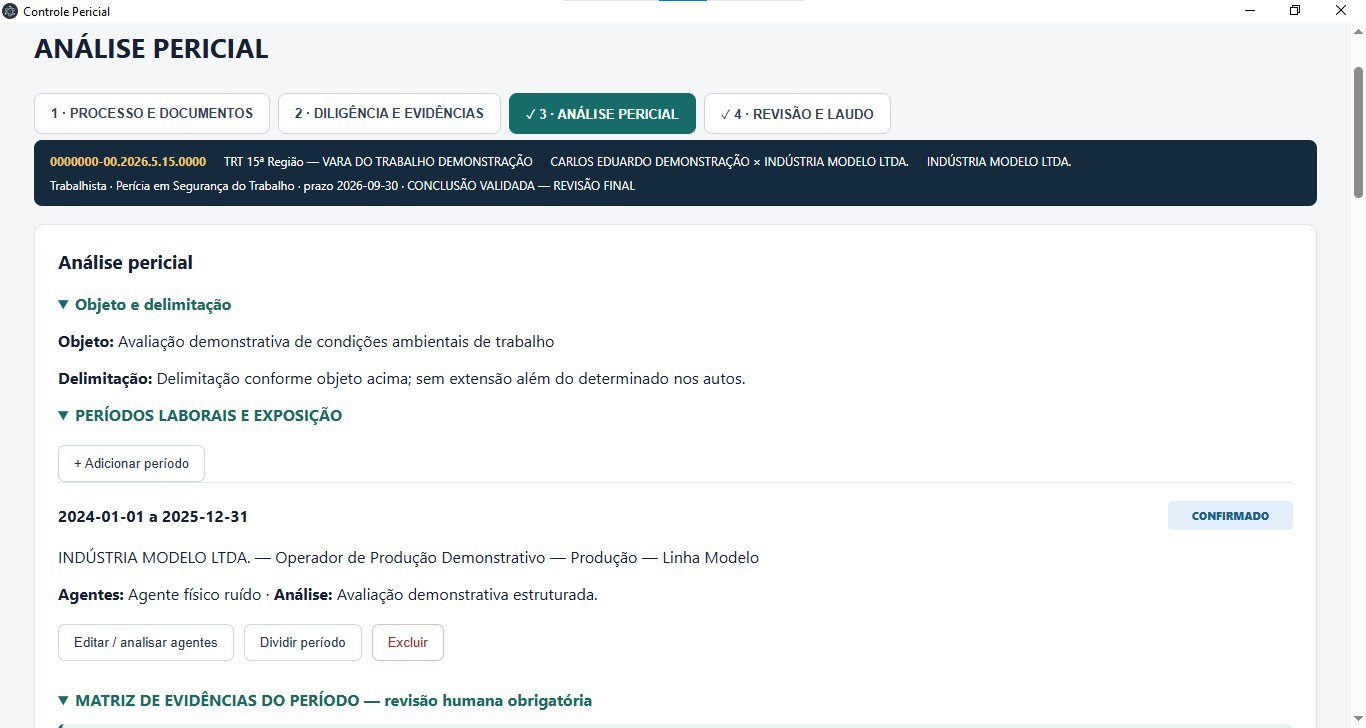Click the vertical scrollbar thumb
Image resolution: width=1366 pixels, height=728 pixels.
tap(1358, 132)
